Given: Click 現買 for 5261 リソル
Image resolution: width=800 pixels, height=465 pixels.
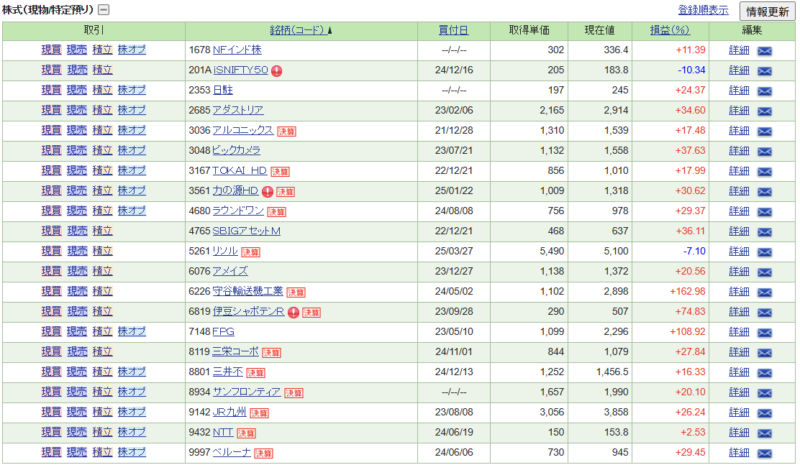Looking at the screenshot, I should tap(51, 251).
